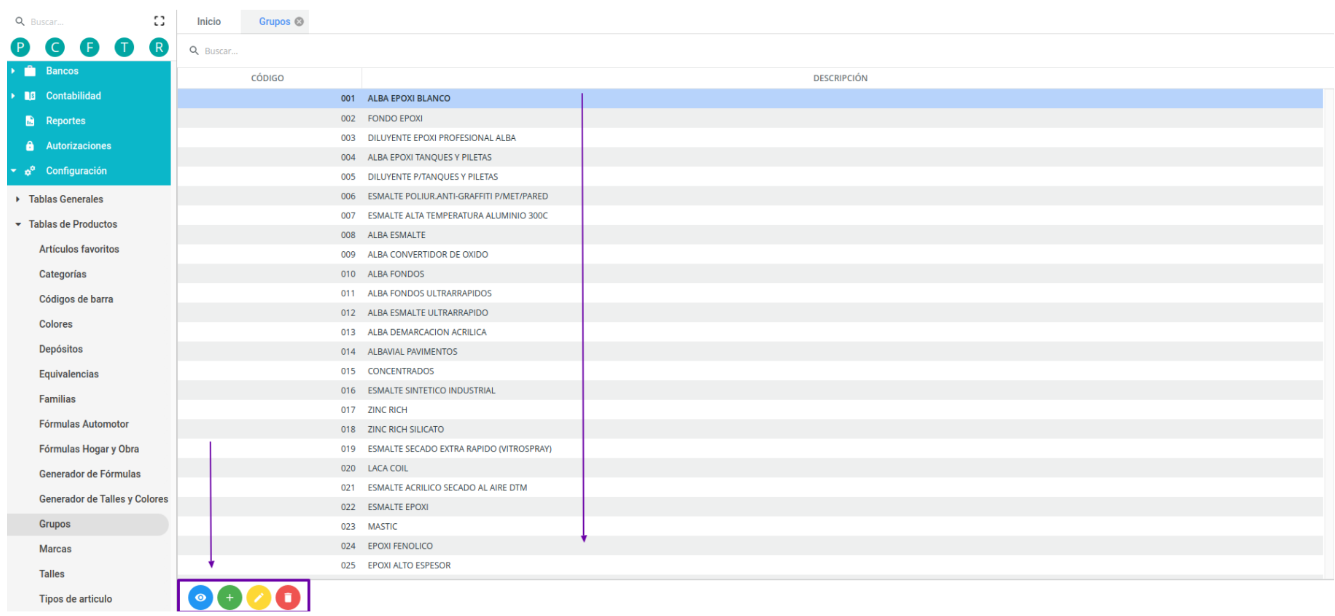The width and height of the screenshot is (1335, 616).
Task: Select the Grupos tab
Action: tap(274, 21)
